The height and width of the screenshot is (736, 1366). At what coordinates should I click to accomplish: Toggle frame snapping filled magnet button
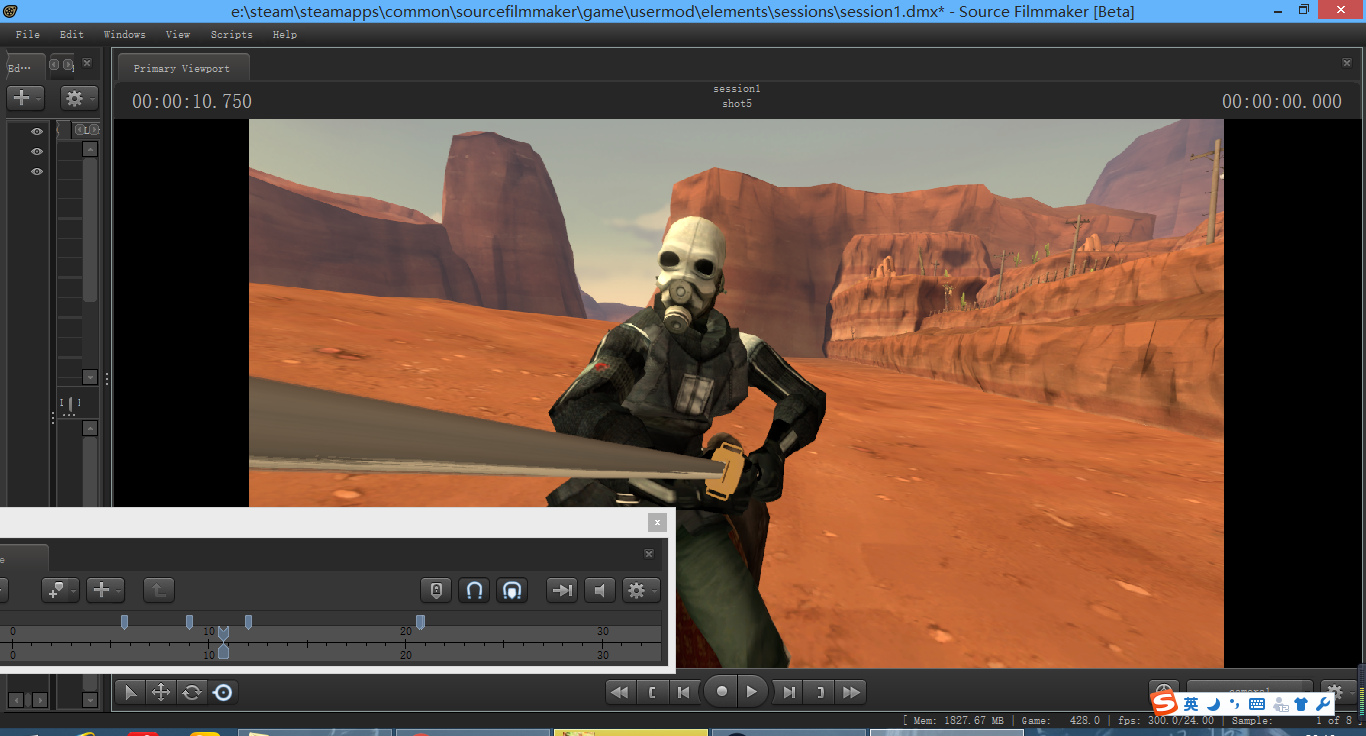coord(511,590)
